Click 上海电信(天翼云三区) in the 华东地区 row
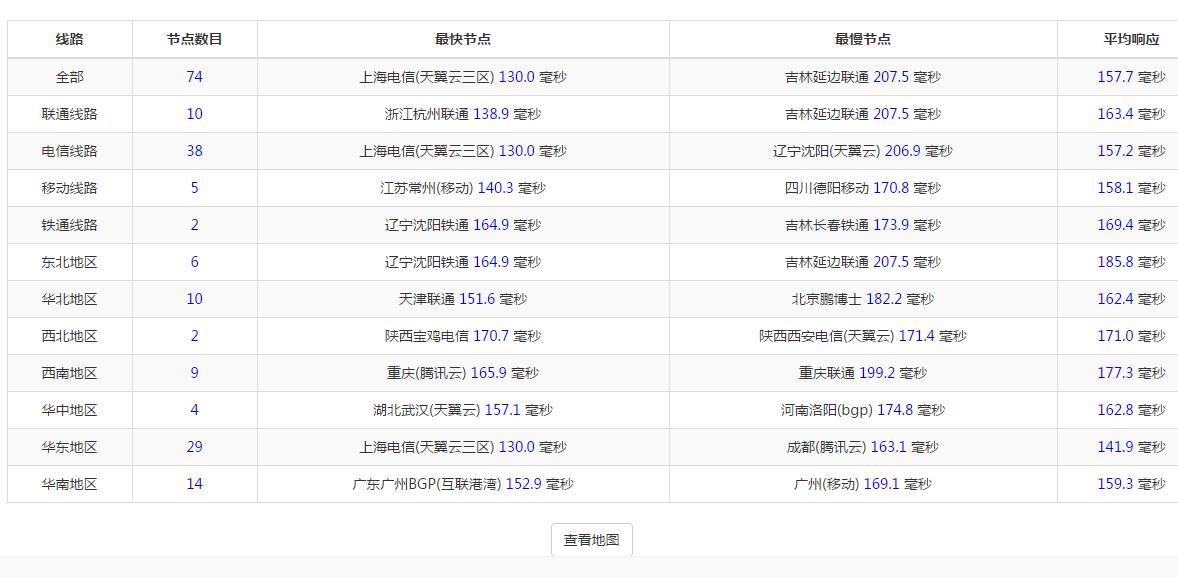 [427, 447]
